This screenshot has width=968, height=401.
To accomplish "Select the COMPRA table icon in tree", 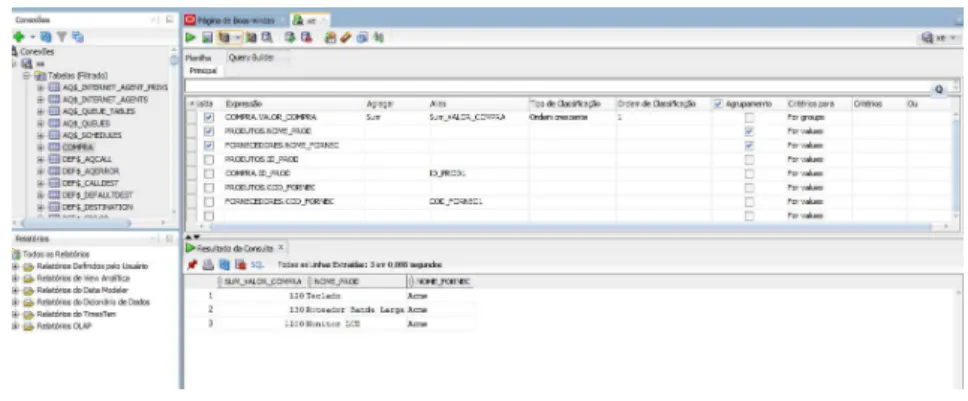I will coord(54,147).
